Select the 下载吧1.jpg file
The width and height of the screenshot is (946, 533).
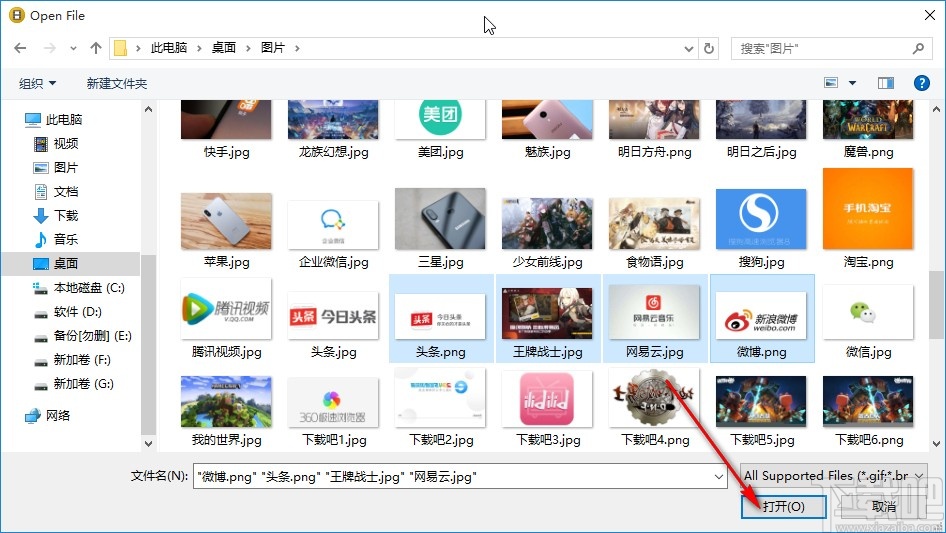(x=334, y=412)
